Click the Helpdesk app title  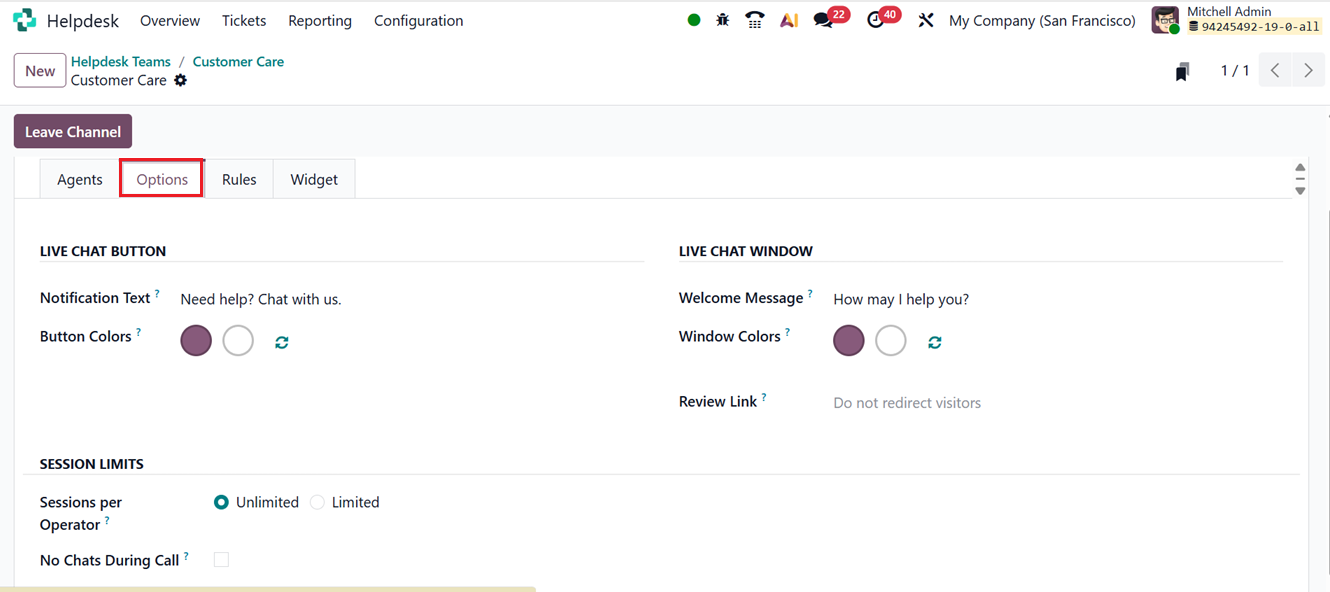[x=83, y=20]
